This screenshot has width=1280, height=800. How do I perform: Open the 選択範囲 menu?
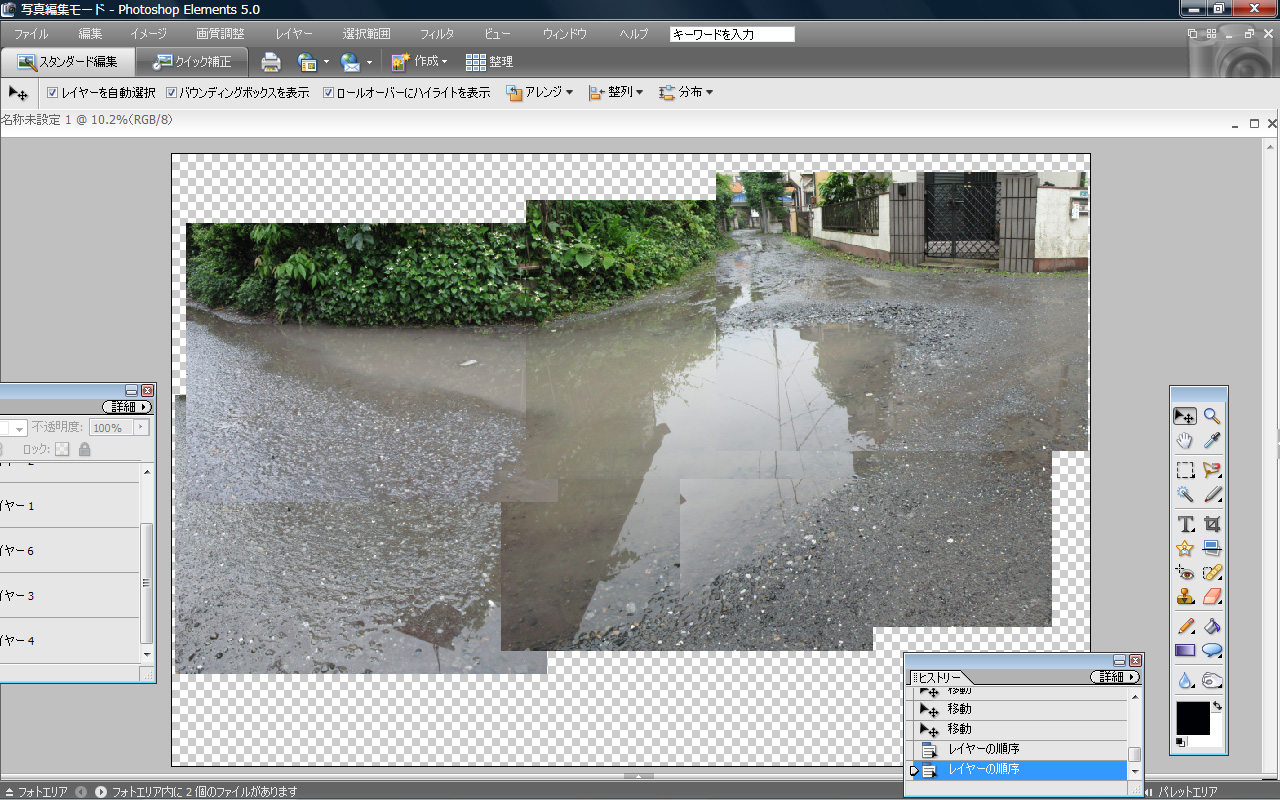[366, 34]
